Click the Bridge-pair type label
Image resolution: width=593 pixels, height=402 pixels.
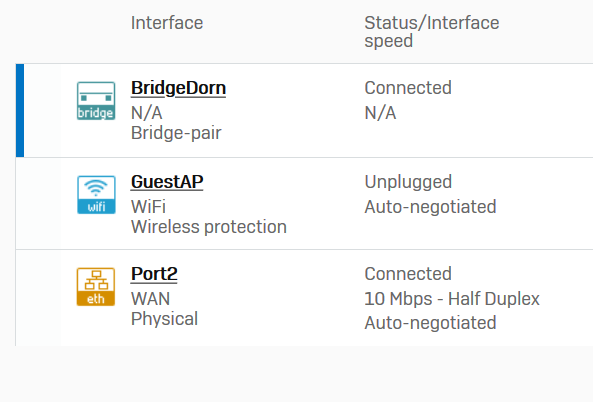[x=176, y=133]
